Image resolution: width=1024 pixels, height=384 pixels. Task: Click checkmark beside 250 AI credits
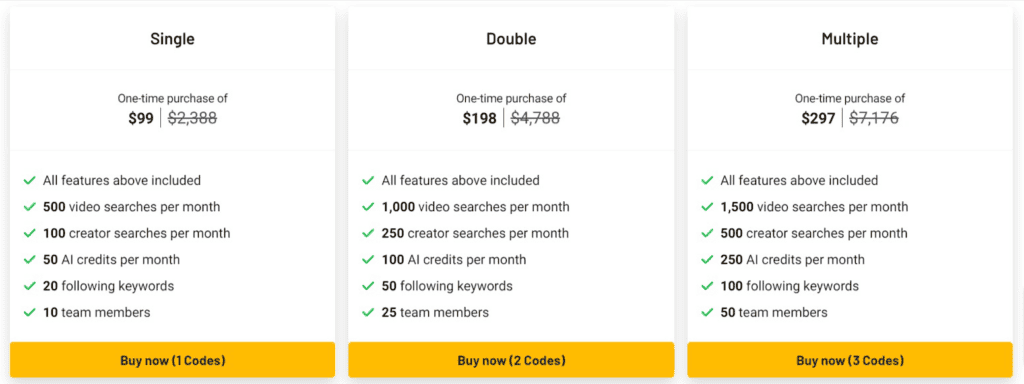pos(707,259)
